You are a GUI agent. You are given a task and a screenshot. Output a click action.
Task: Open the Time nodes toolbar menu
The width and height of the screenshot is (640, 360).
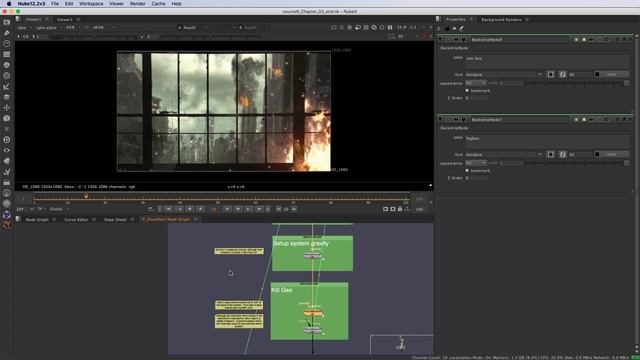click(7, 44)
